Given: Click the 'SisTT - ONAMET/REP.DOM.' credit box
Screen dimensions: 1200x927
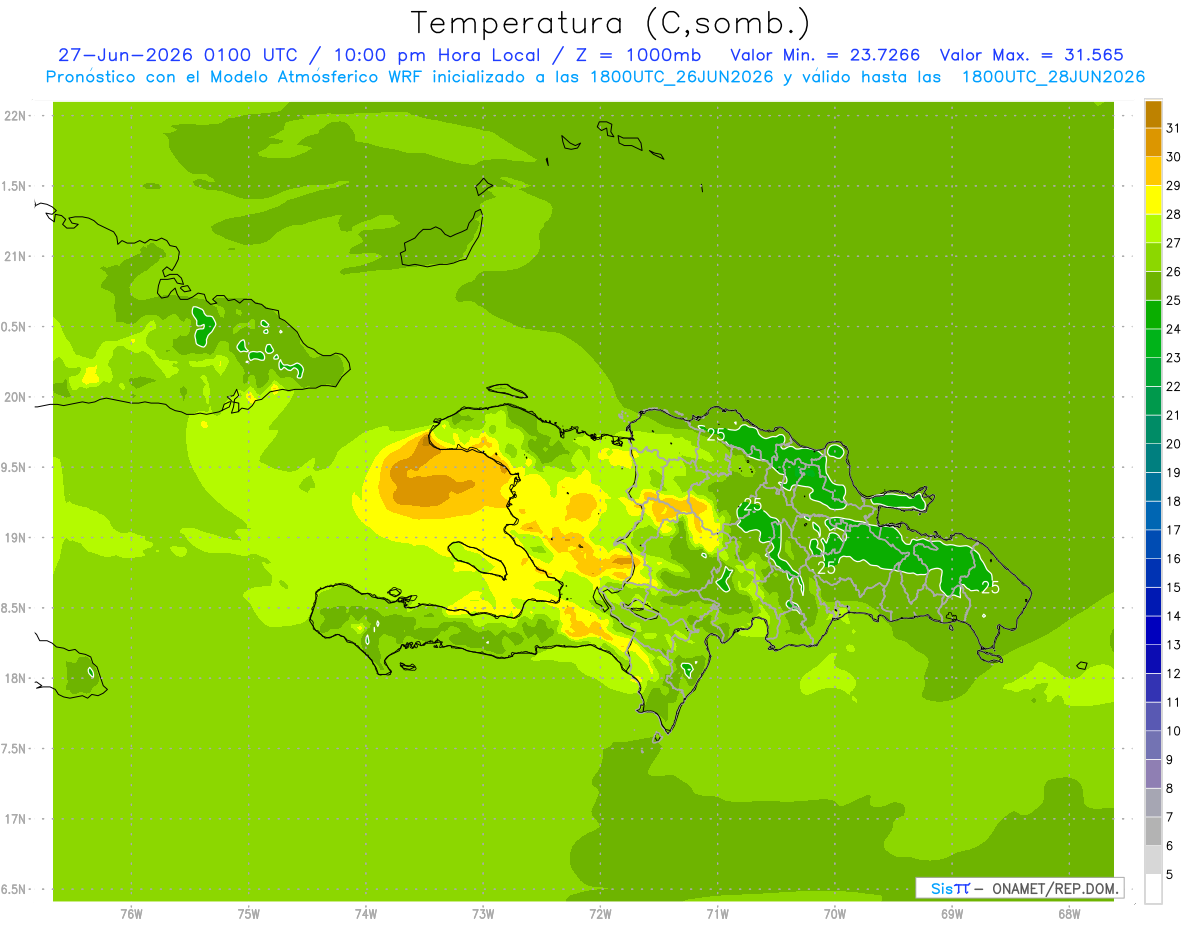Looking at the screenshot, I should (1020, 888).
